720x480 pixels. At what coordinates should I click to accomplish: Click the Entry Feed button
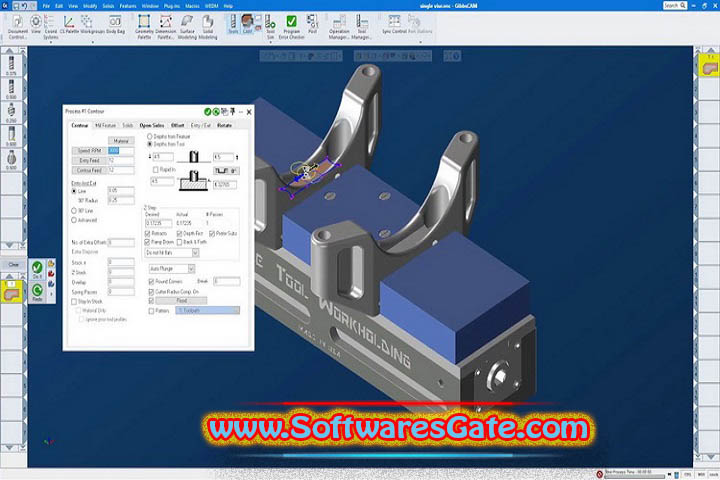89,160
